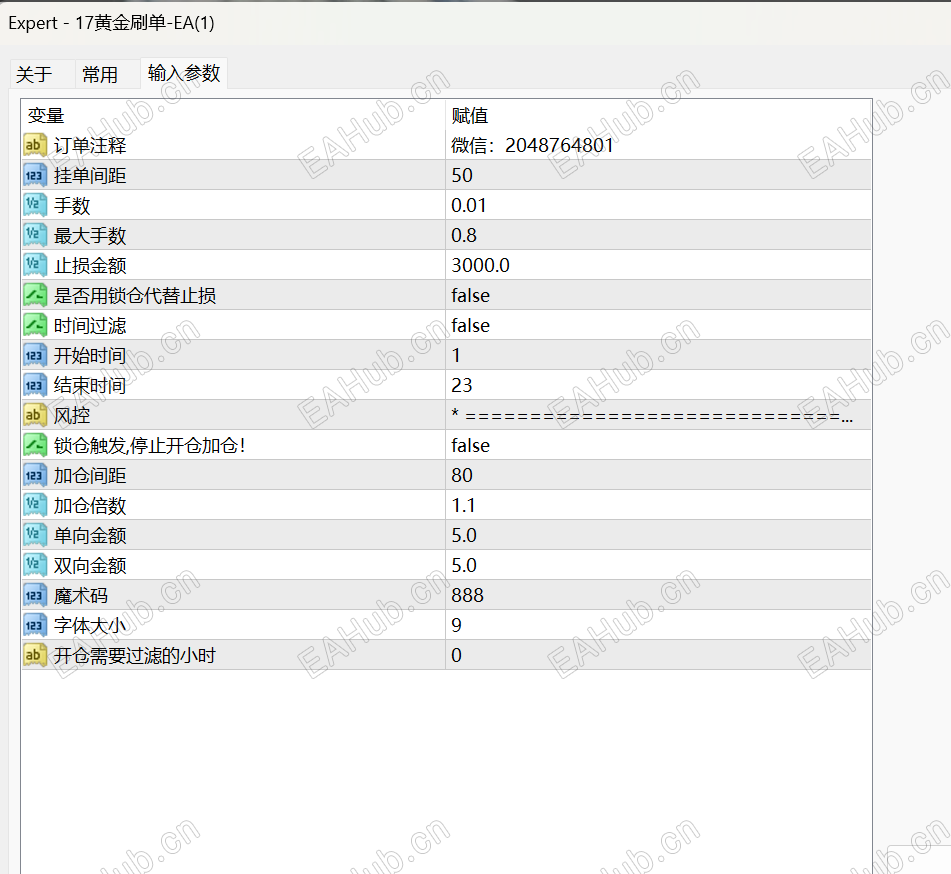The width and height of the screenshot is (951, 874).
Task: Click the 挂单间距 variable name
Action: tap(90, 176)
